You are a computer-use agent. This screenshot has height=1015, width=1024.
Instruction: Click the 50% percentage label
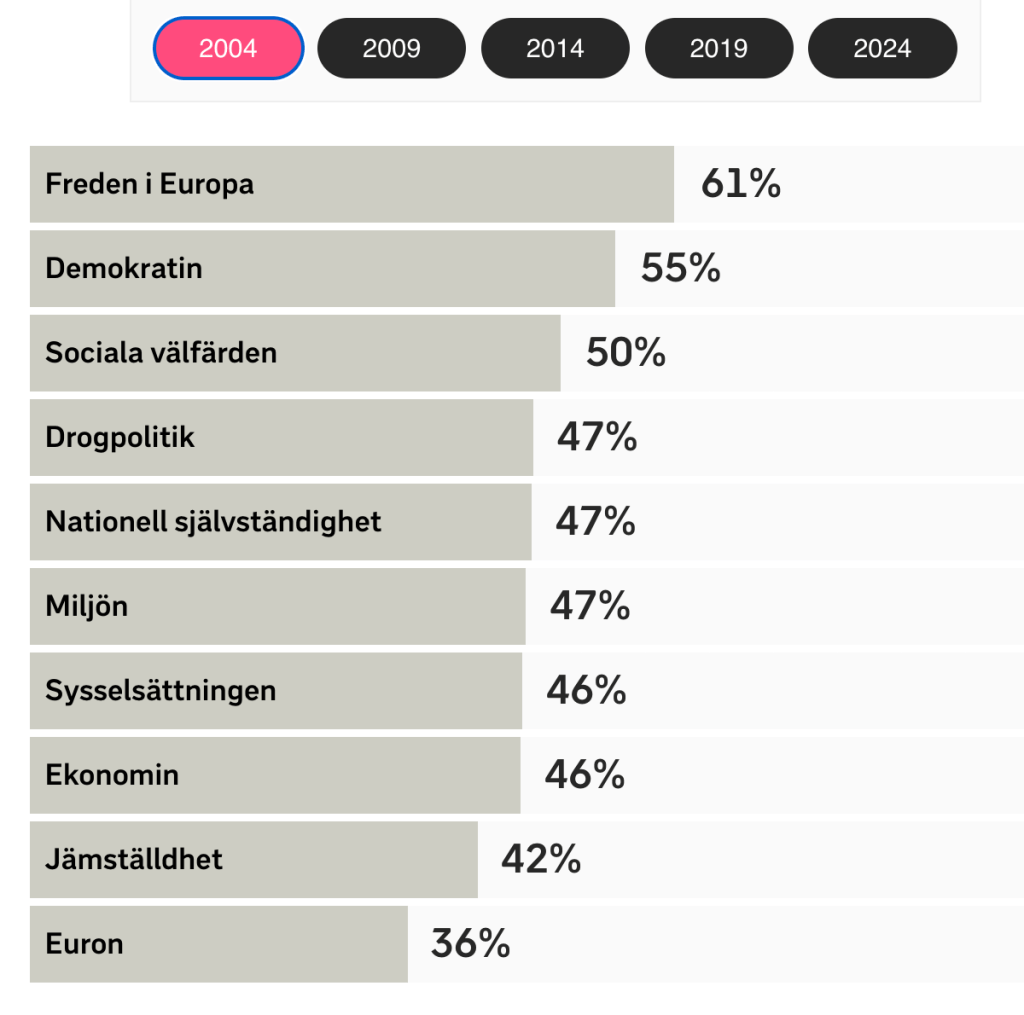626,353
